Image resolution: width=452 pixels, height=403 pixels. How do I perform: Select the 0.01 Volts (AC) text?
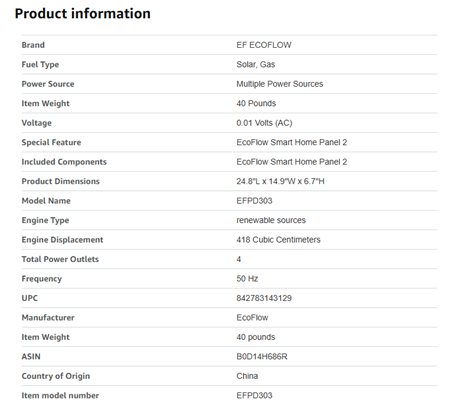(264, 123)
